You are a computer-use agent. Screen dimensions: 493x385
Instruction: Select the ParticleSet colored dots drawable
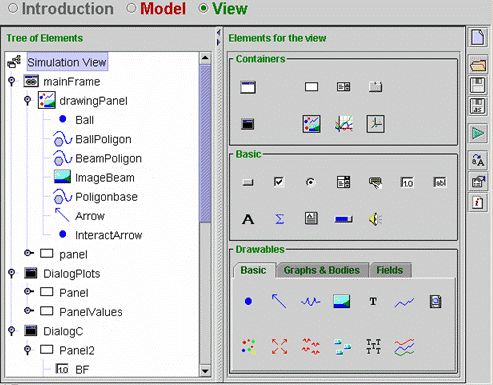[249, 347]
